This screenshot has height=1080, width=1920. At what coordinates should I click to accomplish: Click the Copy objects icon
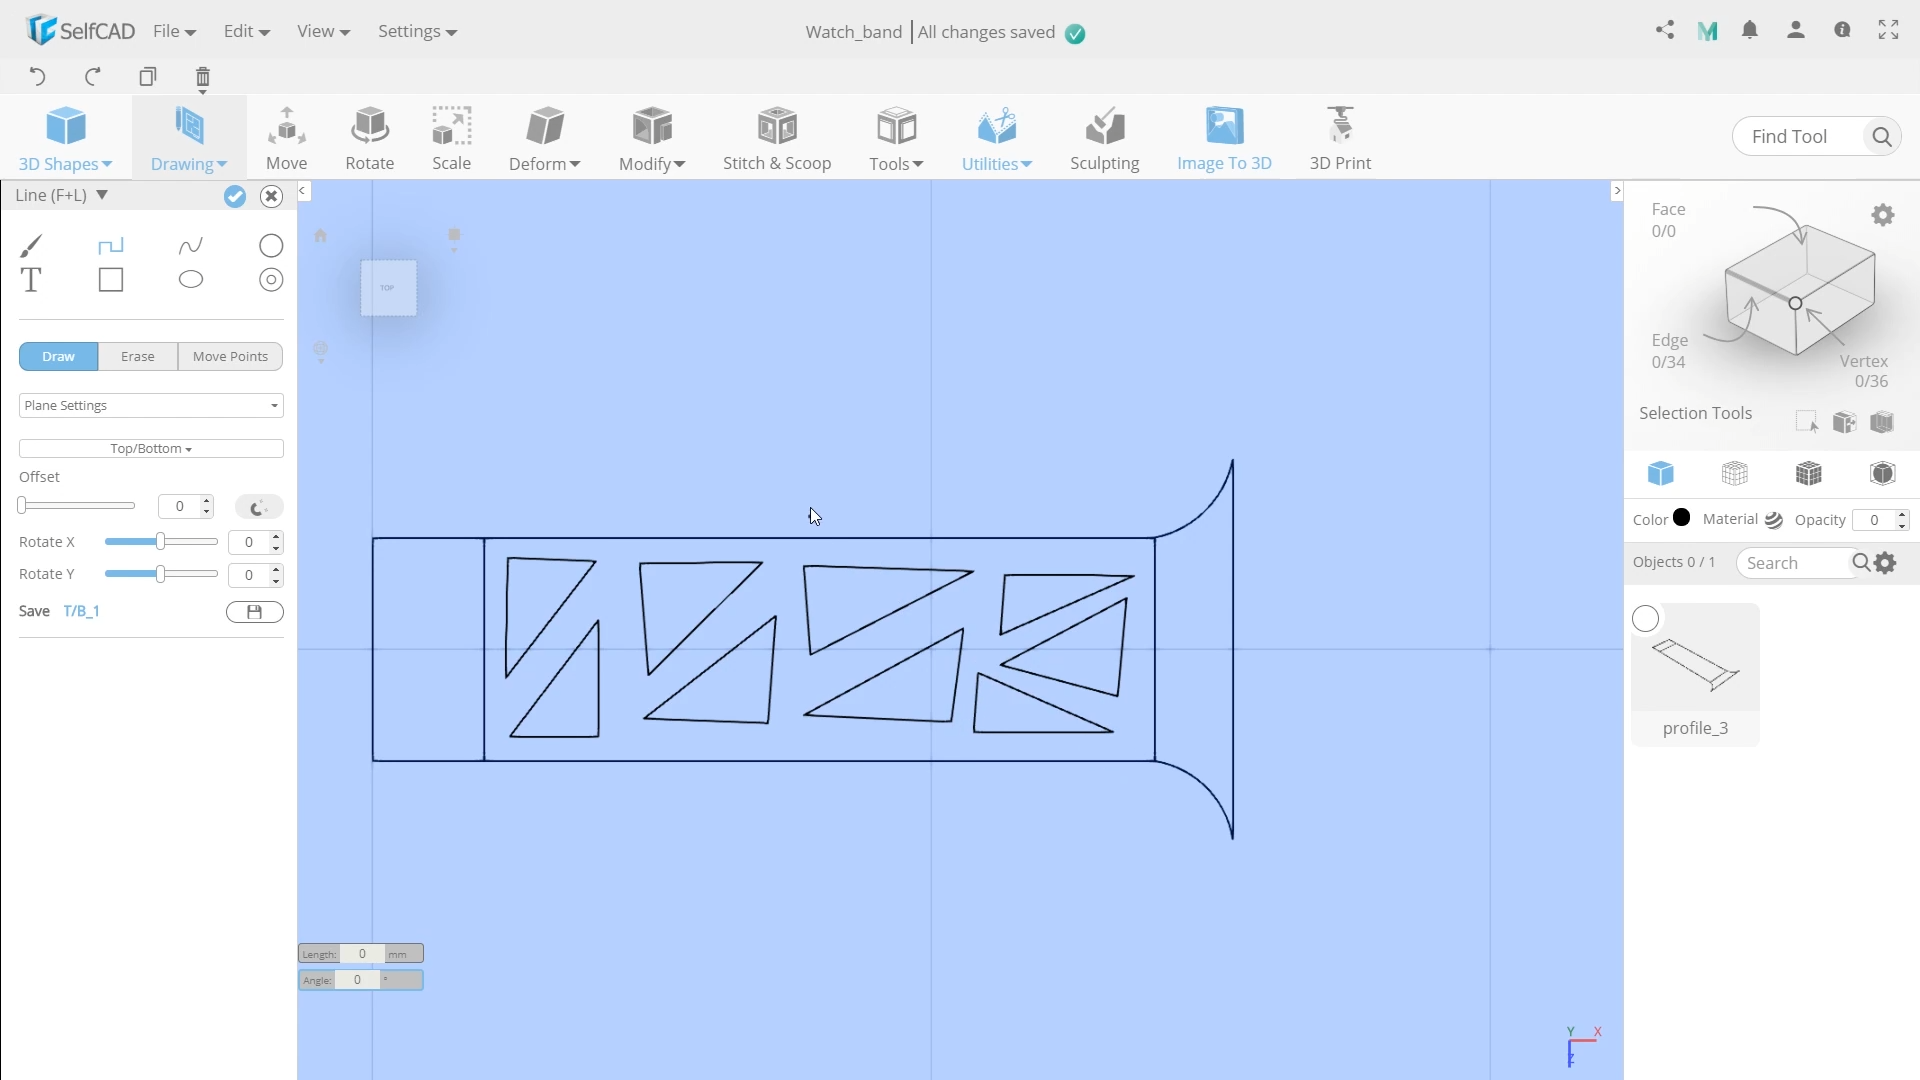(x=148, y=77)
